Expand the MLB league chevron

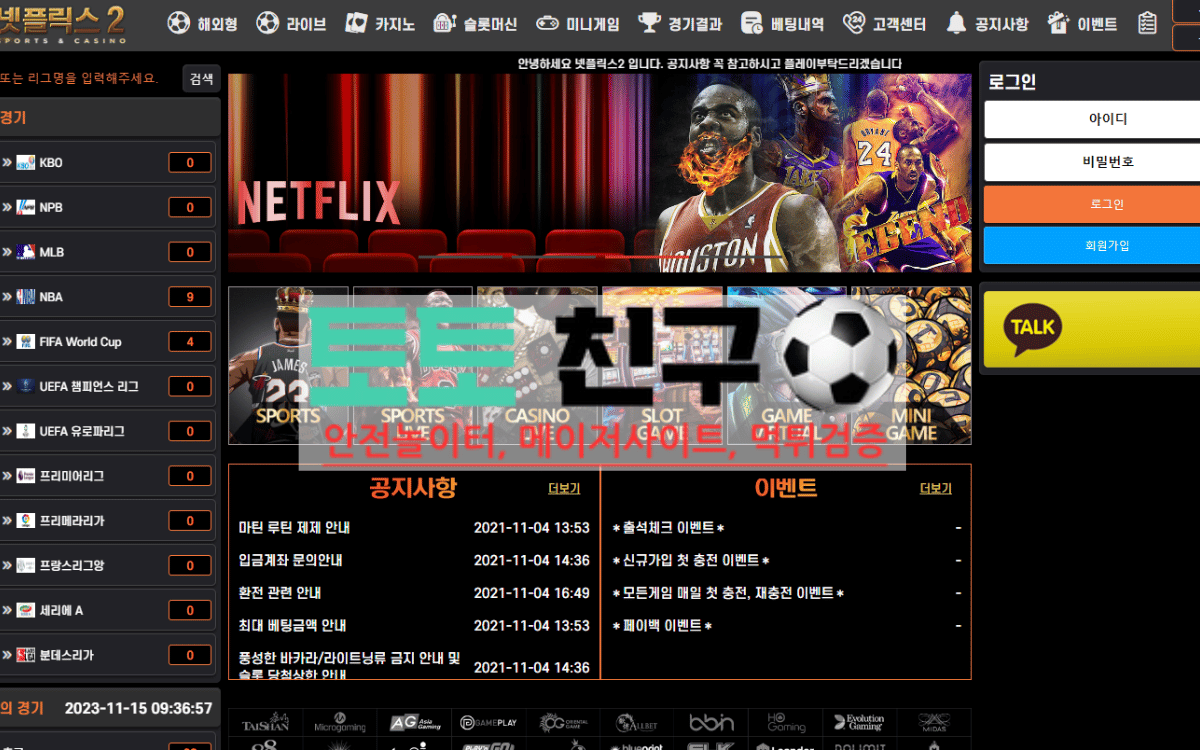tap(7, 252)
